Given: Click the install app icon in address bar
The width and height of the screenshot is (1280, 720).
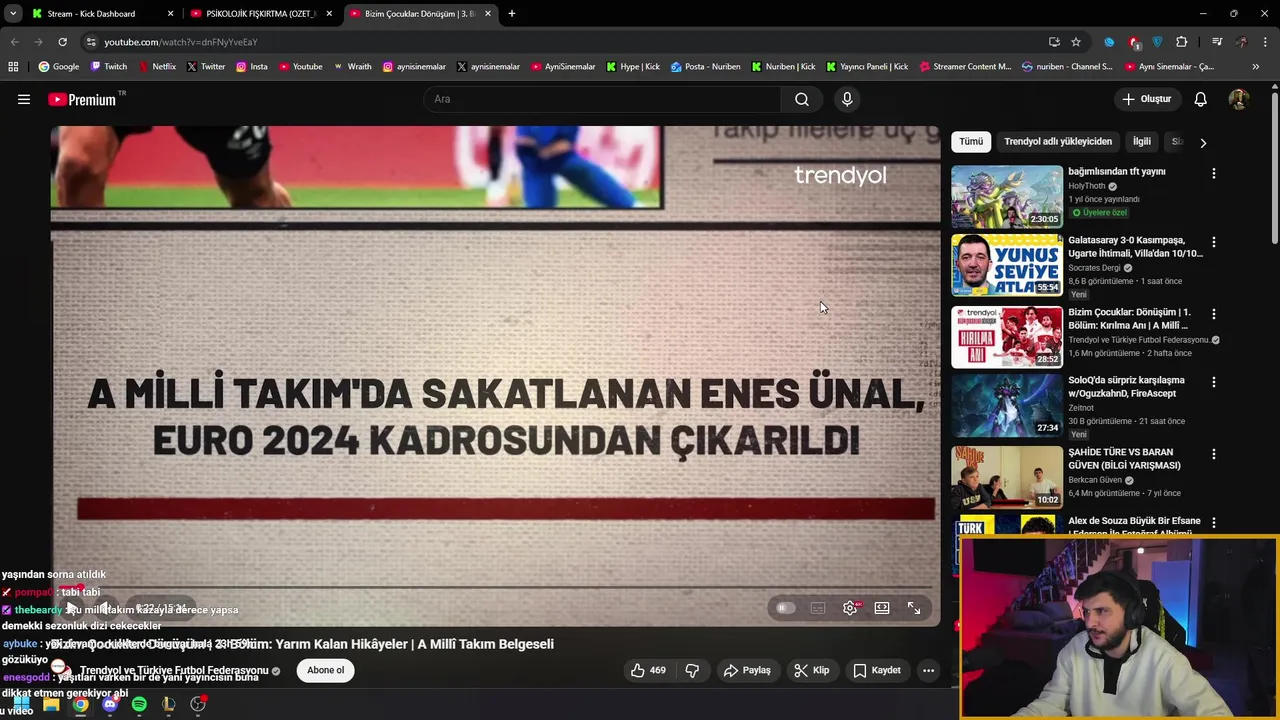Looking at the screenshot, I should pos(1054,42).
